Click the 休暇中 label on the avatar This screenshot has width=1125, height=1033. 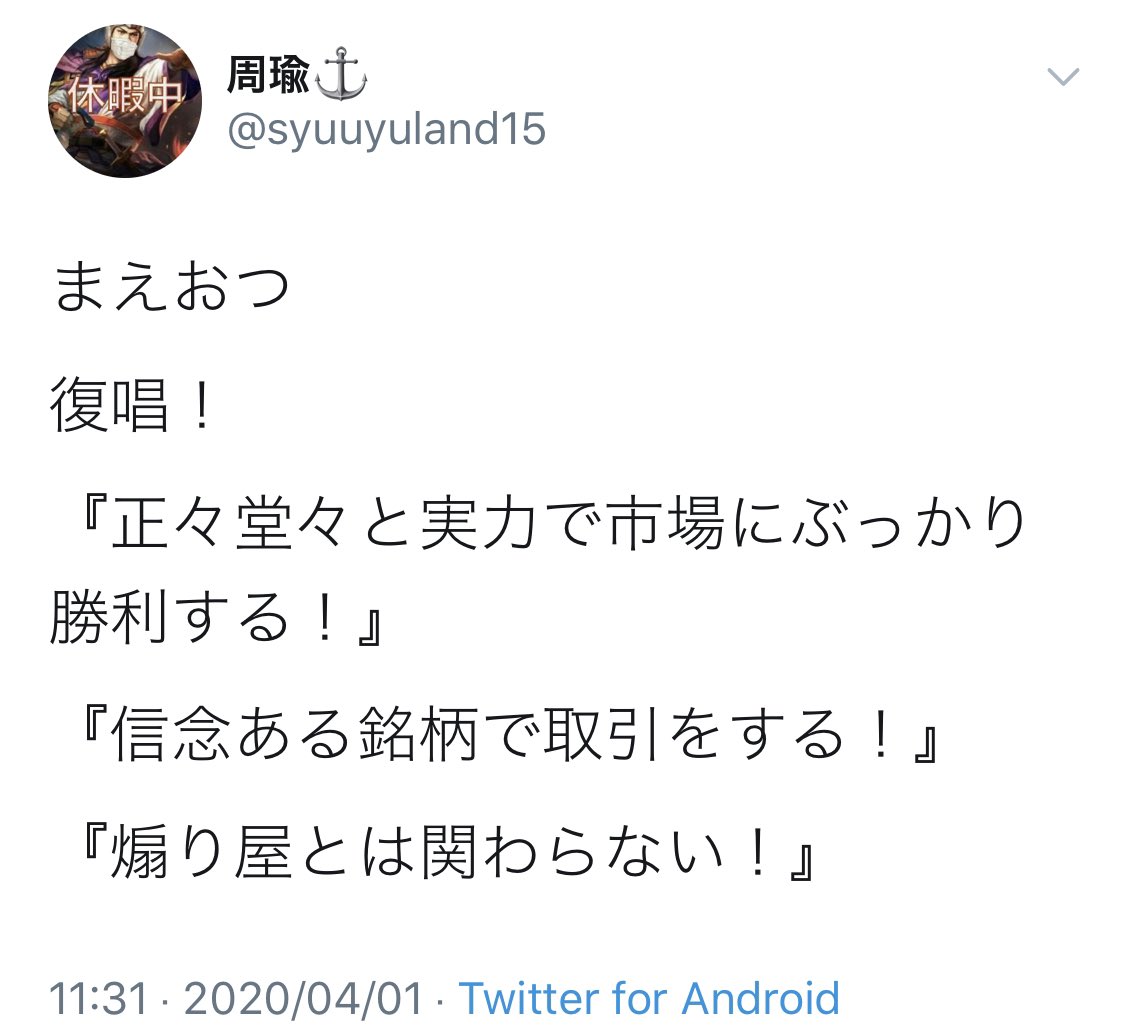pyautogui.click(x=123, y=95)
